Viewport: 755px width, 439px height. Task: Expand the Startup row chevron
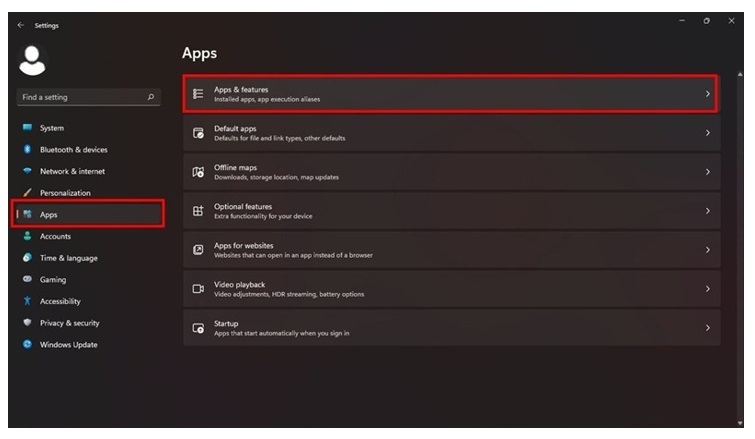pyautogui.click(x=707, y=328)
